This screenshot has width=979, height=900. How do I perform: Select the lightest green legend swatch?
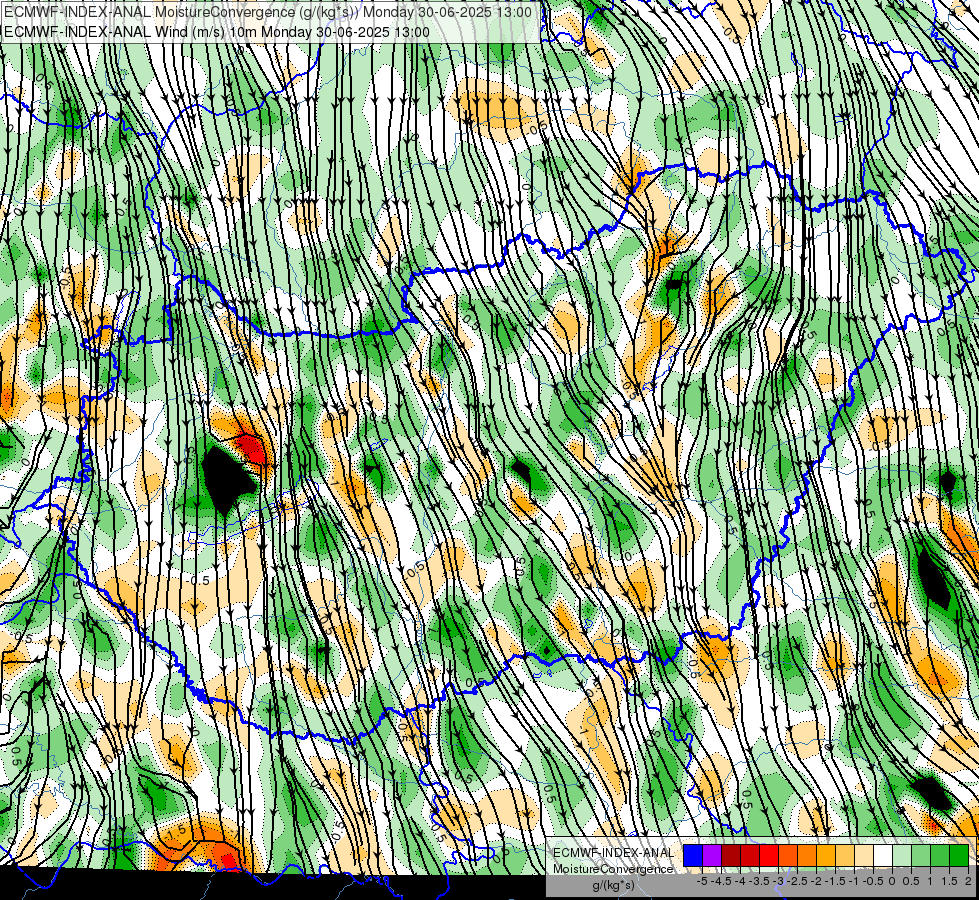(x=902, y=856)
